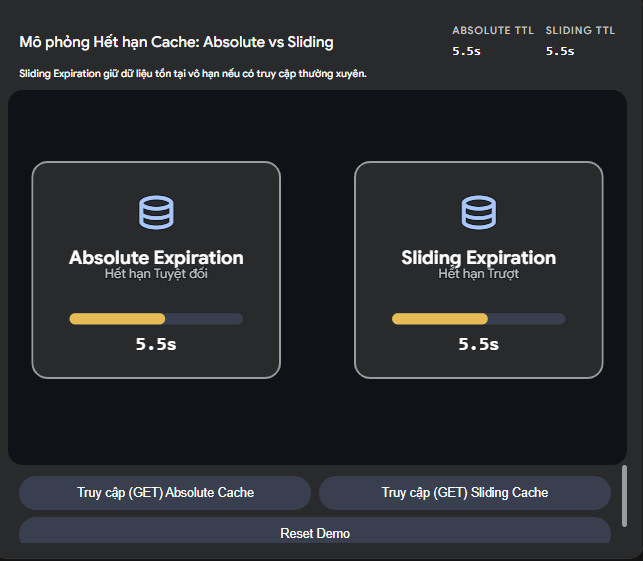Click the Hết hạn Tuyệt đối subtitle
Screen dimensions: 643x561
[x=156, y=274]
